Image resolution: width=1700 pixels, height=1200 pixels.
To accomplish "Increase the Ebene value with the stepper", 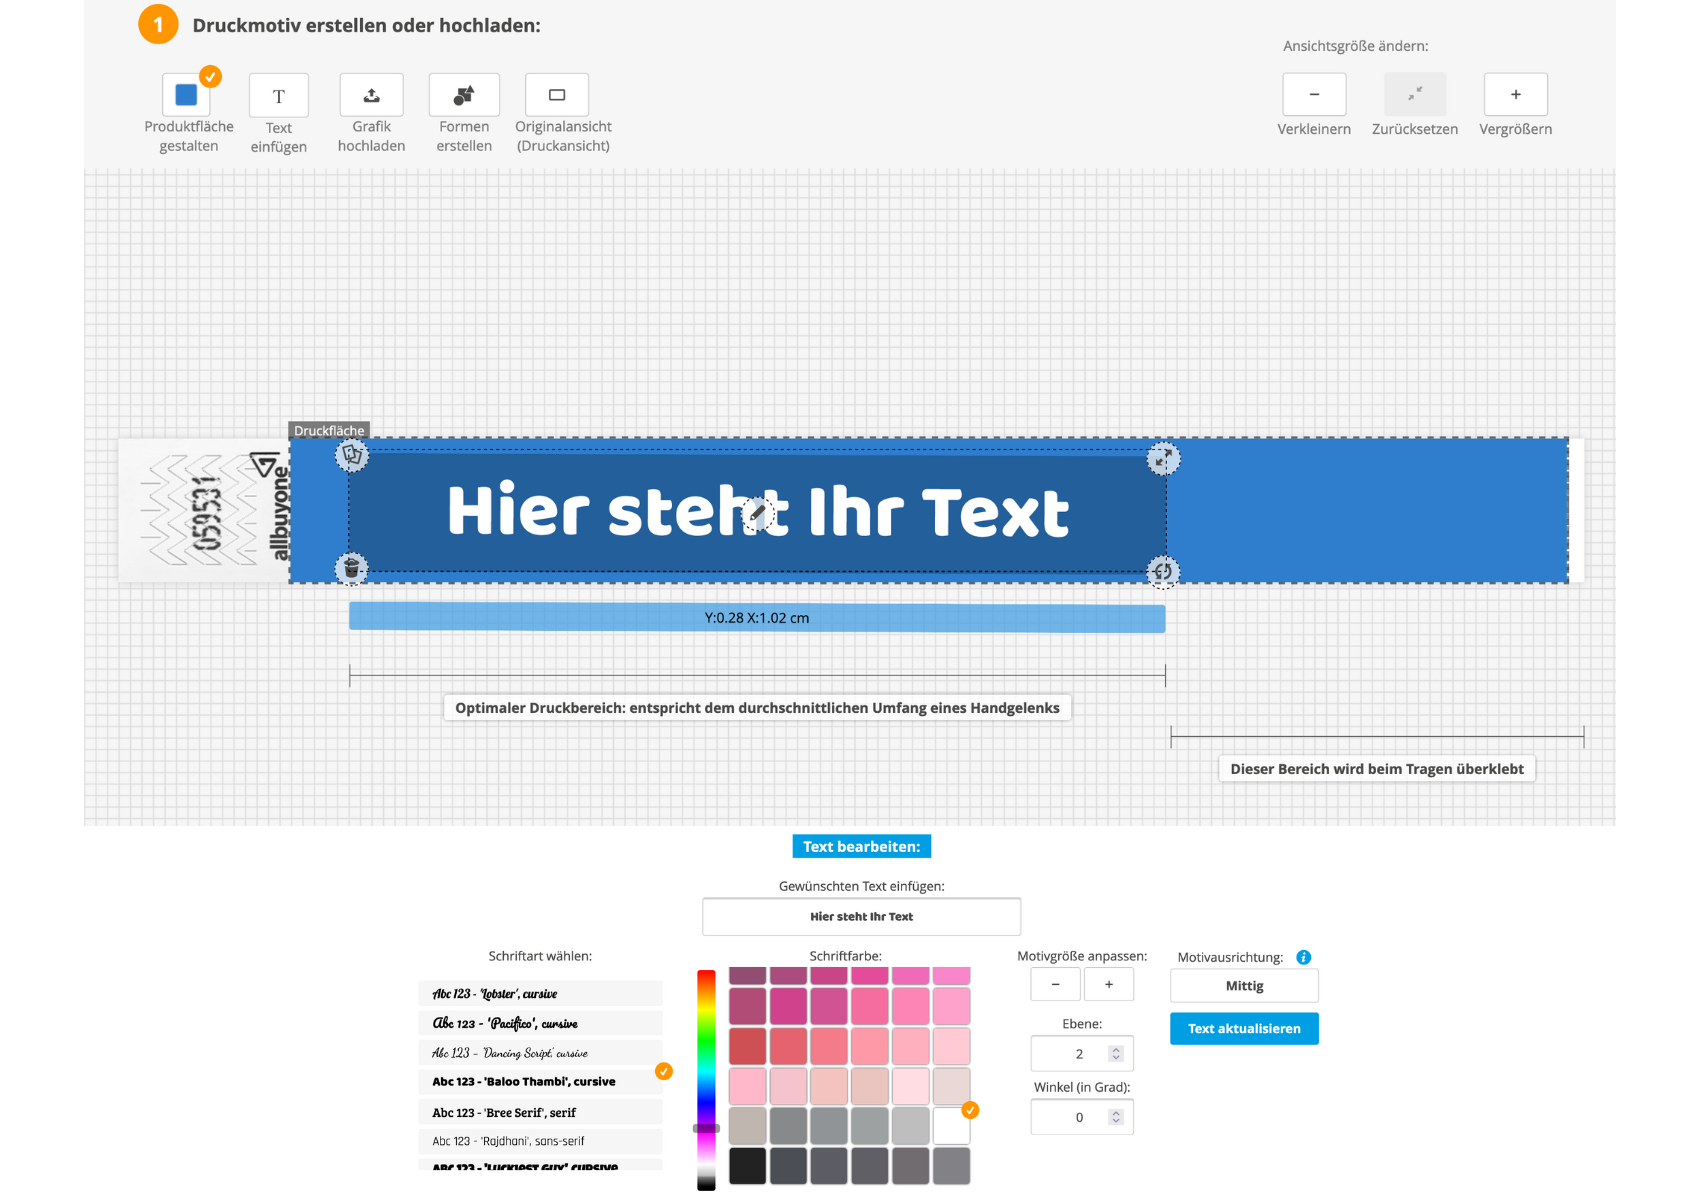I will (1114, 1049).
